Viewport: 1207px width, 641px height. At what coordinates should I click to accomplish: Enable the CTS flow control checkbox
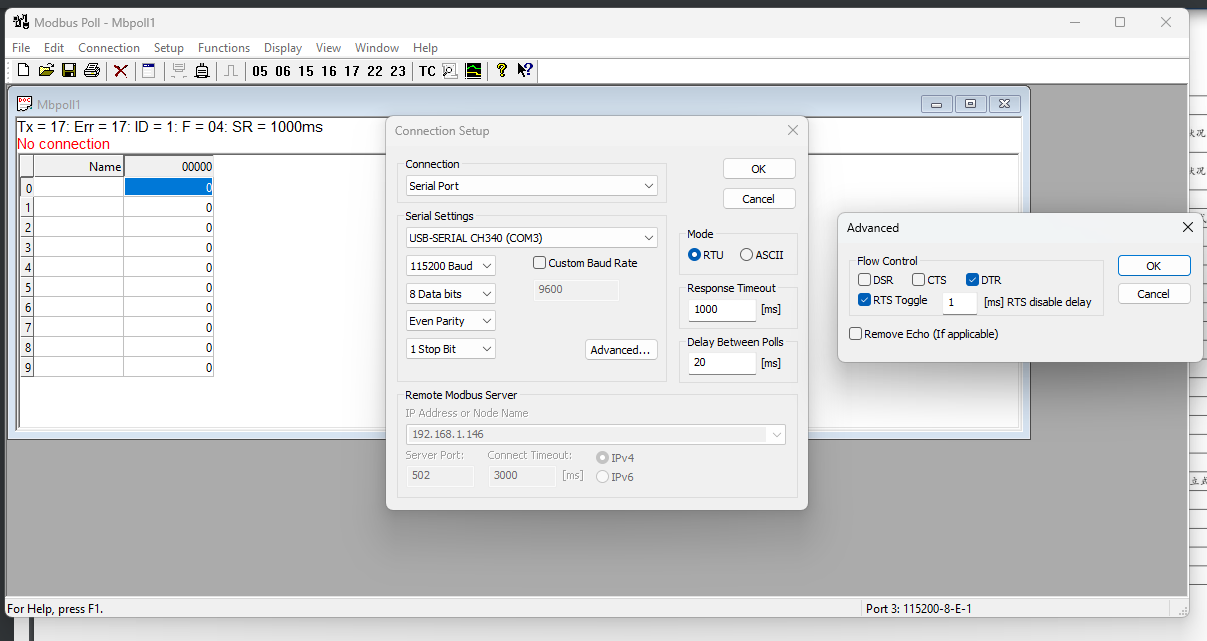click(x=919, y=280)
